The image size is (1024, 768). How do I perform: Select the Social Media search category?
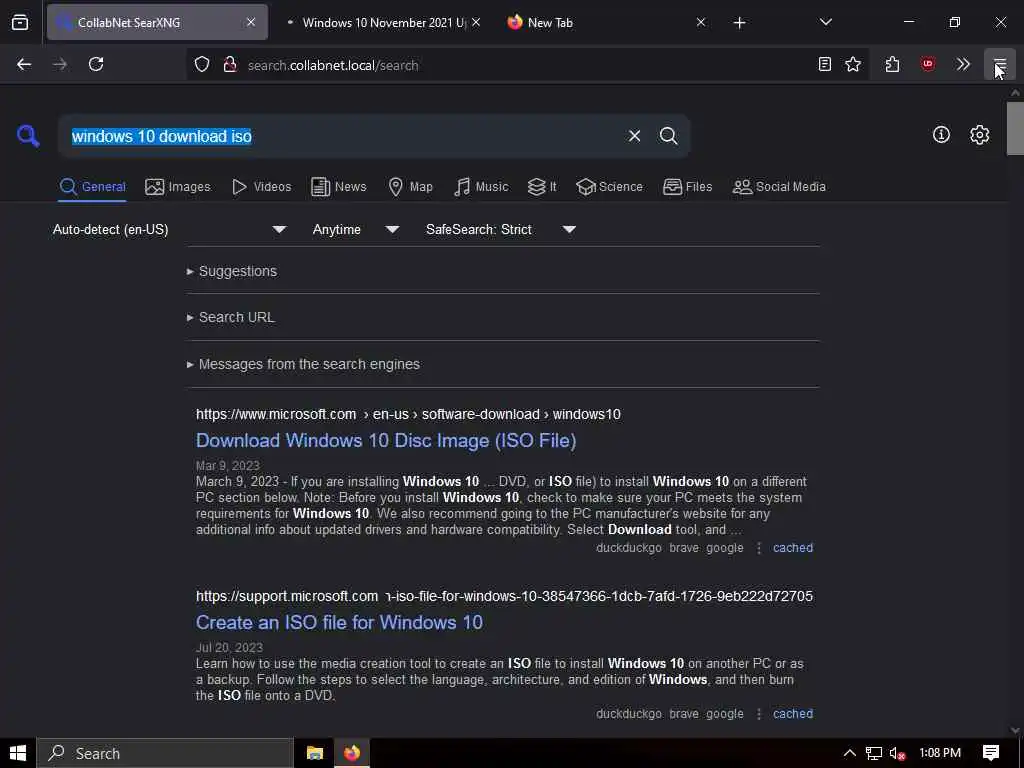pos(779,187)
